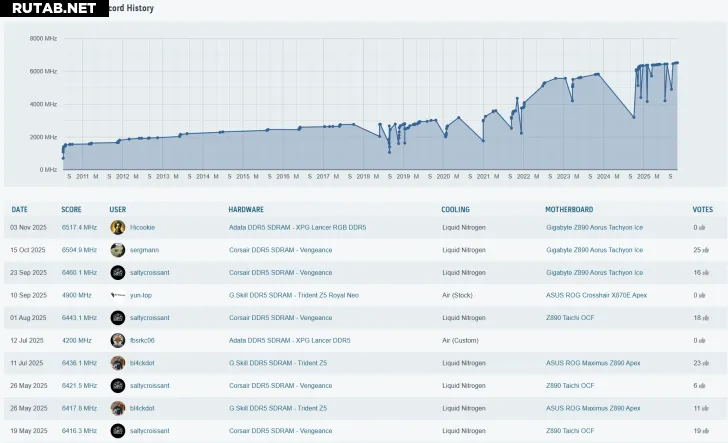Open Gigabyte Z890 Aorus Tachyon Ice top link
This screenshot has height=443, width=728.
coord(594,228)
